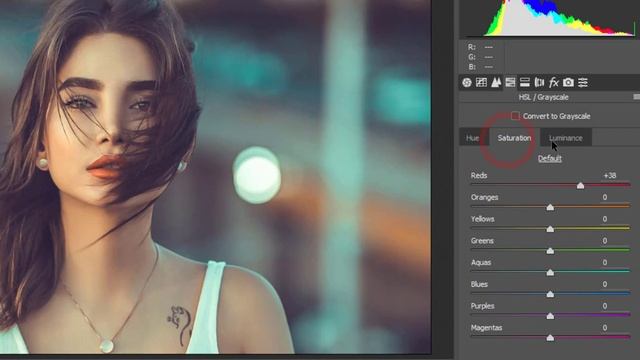Open the Lens Corrections panel icon
Image resolution: width=640 pixels, height=360 pixels.
click(539, 82)
